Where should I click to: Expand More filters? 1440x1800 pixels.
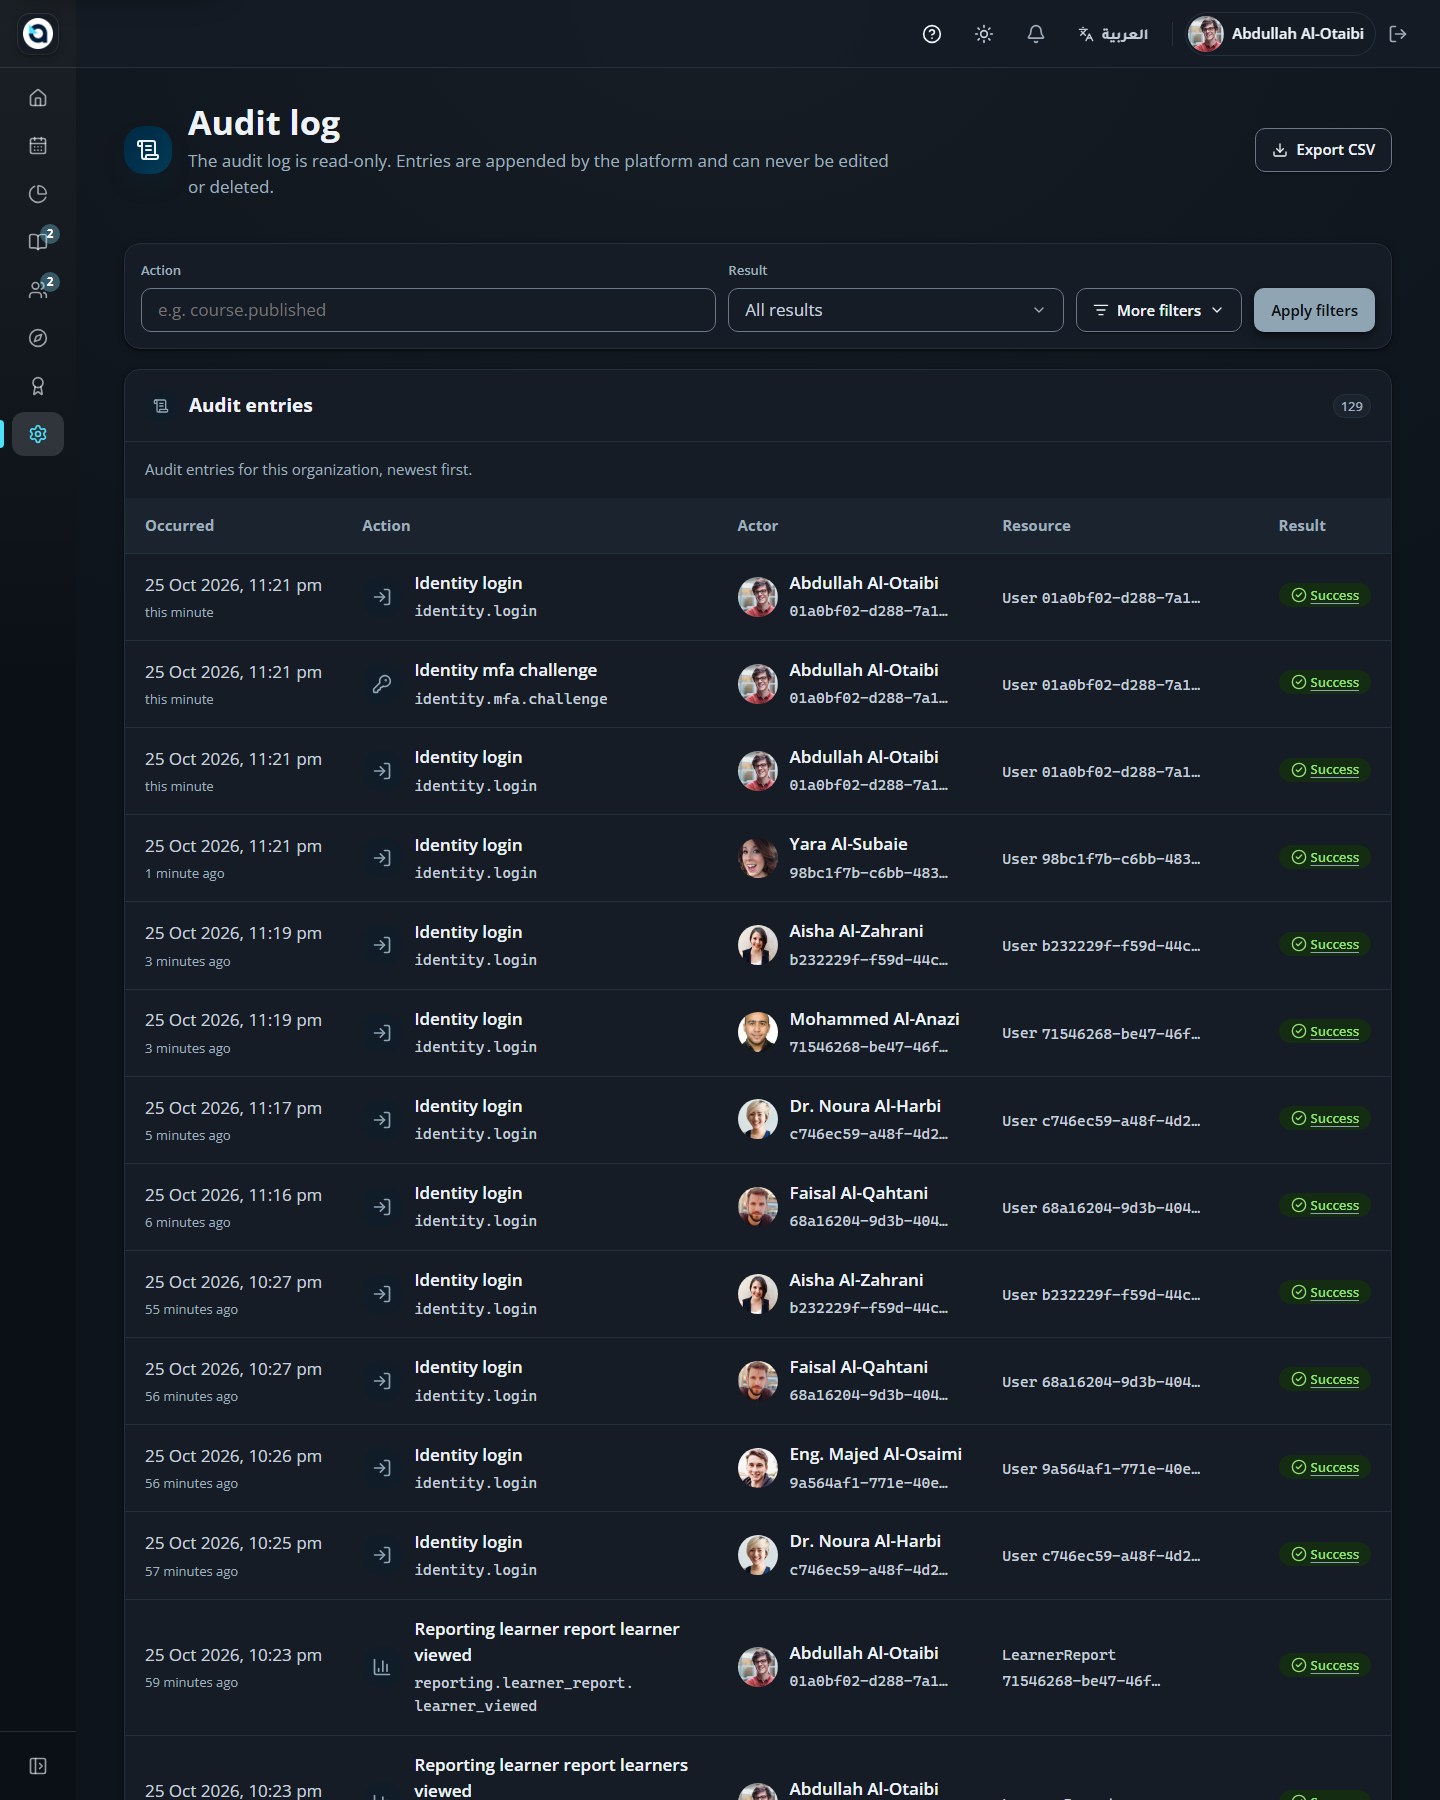[1158, 310]
